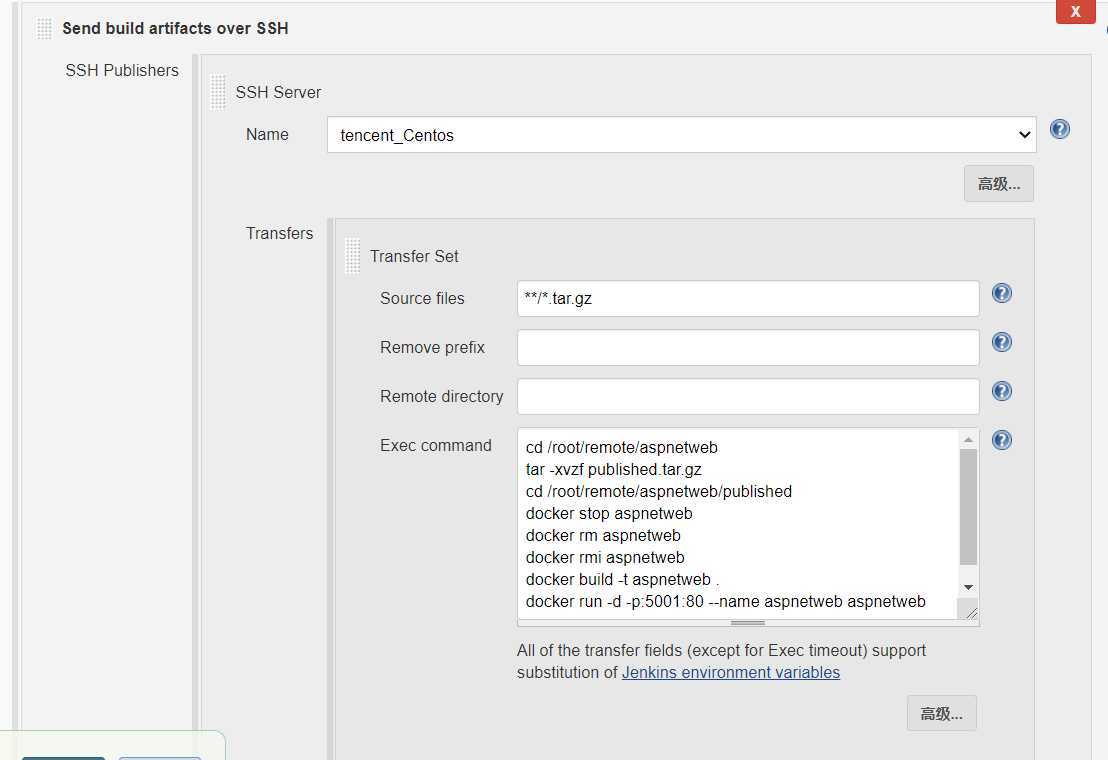Delete the Send build artifacts step
Image resolution: width=1108 pixels, height=760 pixels.
click(1075, 11)
